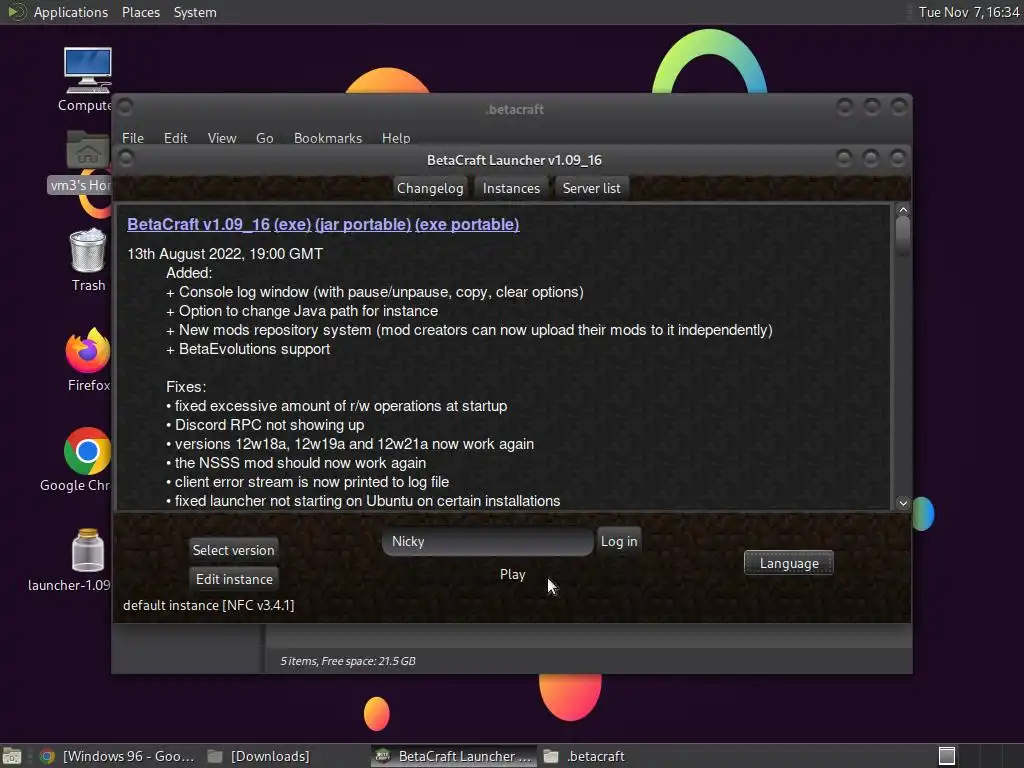Open the BetaCraft v1.09_16 link
The width and height of the screenshot is (1024, 768).
199,224
